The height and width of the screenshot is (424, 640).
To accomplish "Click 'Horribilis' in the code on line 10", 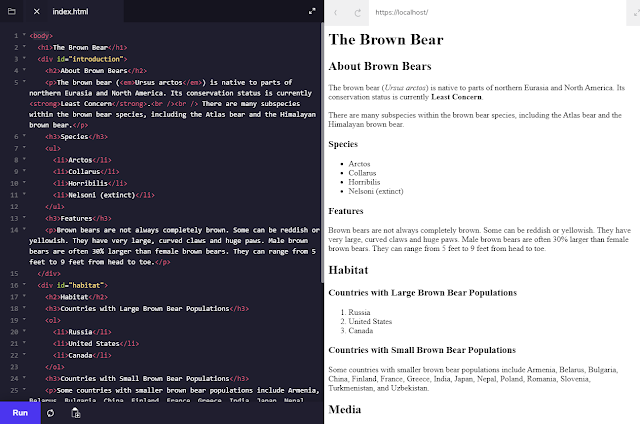I will coord(88,183).
